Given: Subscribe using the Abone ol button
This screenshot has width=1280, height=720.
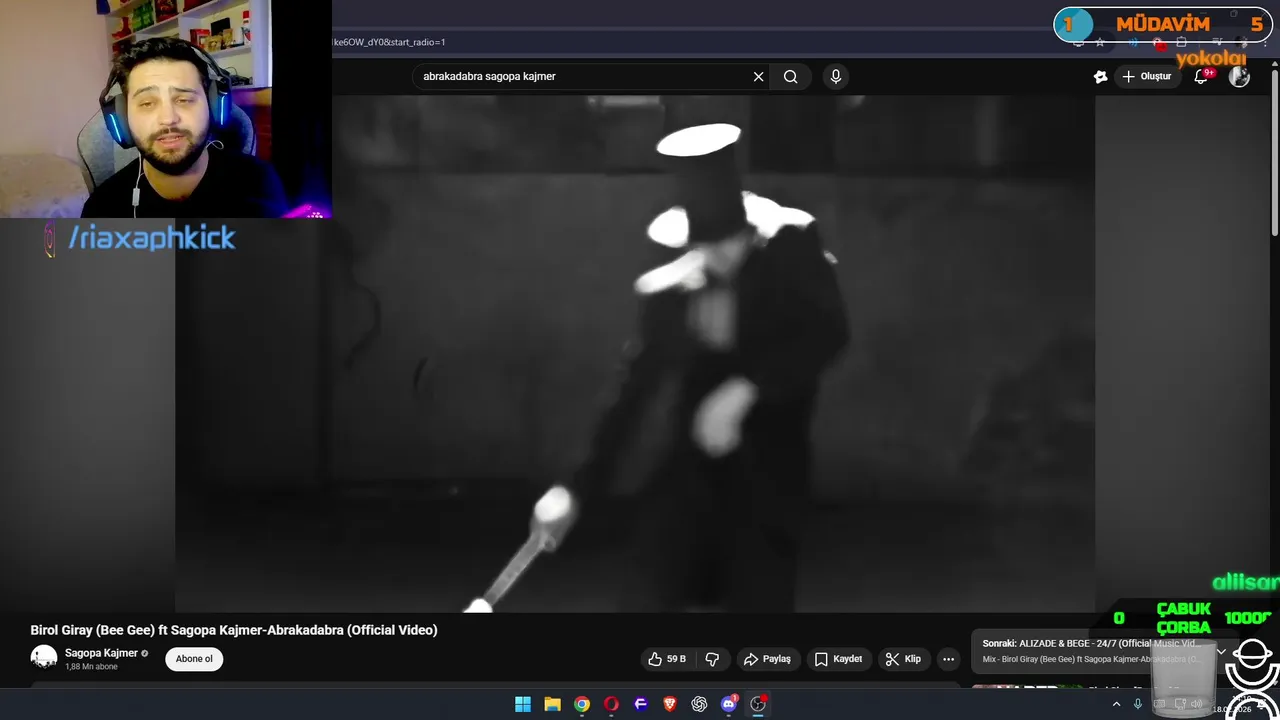Looking at the screenshot, I should point(194,659).
